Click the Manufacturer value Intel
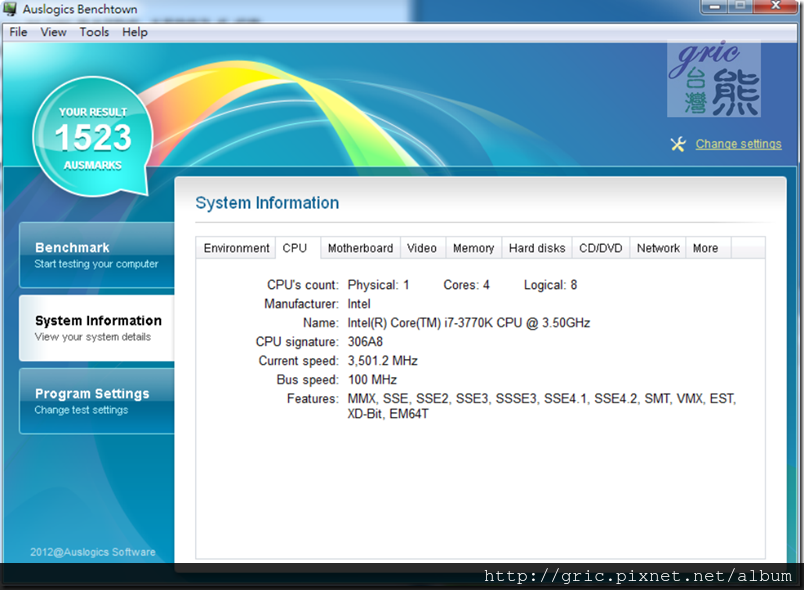The width and height of the screenshot is (804, 590). tap(359, 304)
